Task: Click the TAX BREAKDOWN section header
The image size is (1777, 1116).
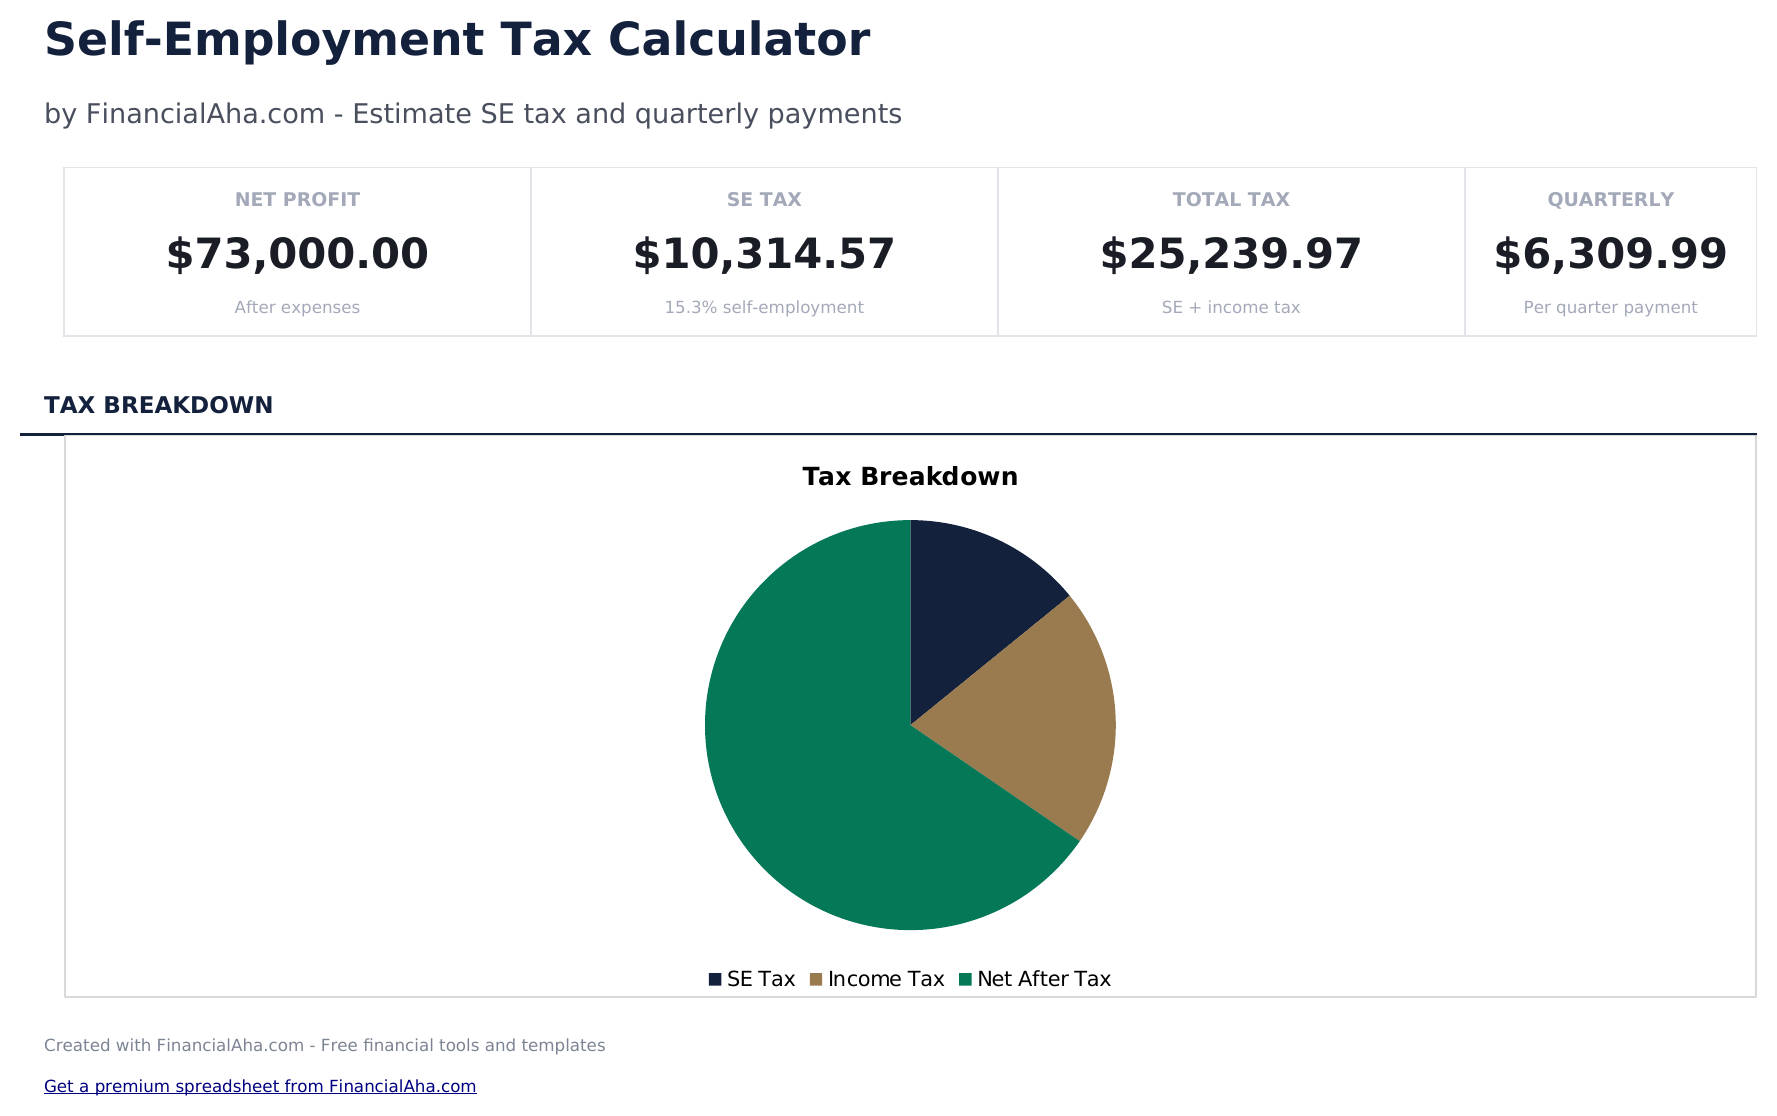Action: coord(158,405)
